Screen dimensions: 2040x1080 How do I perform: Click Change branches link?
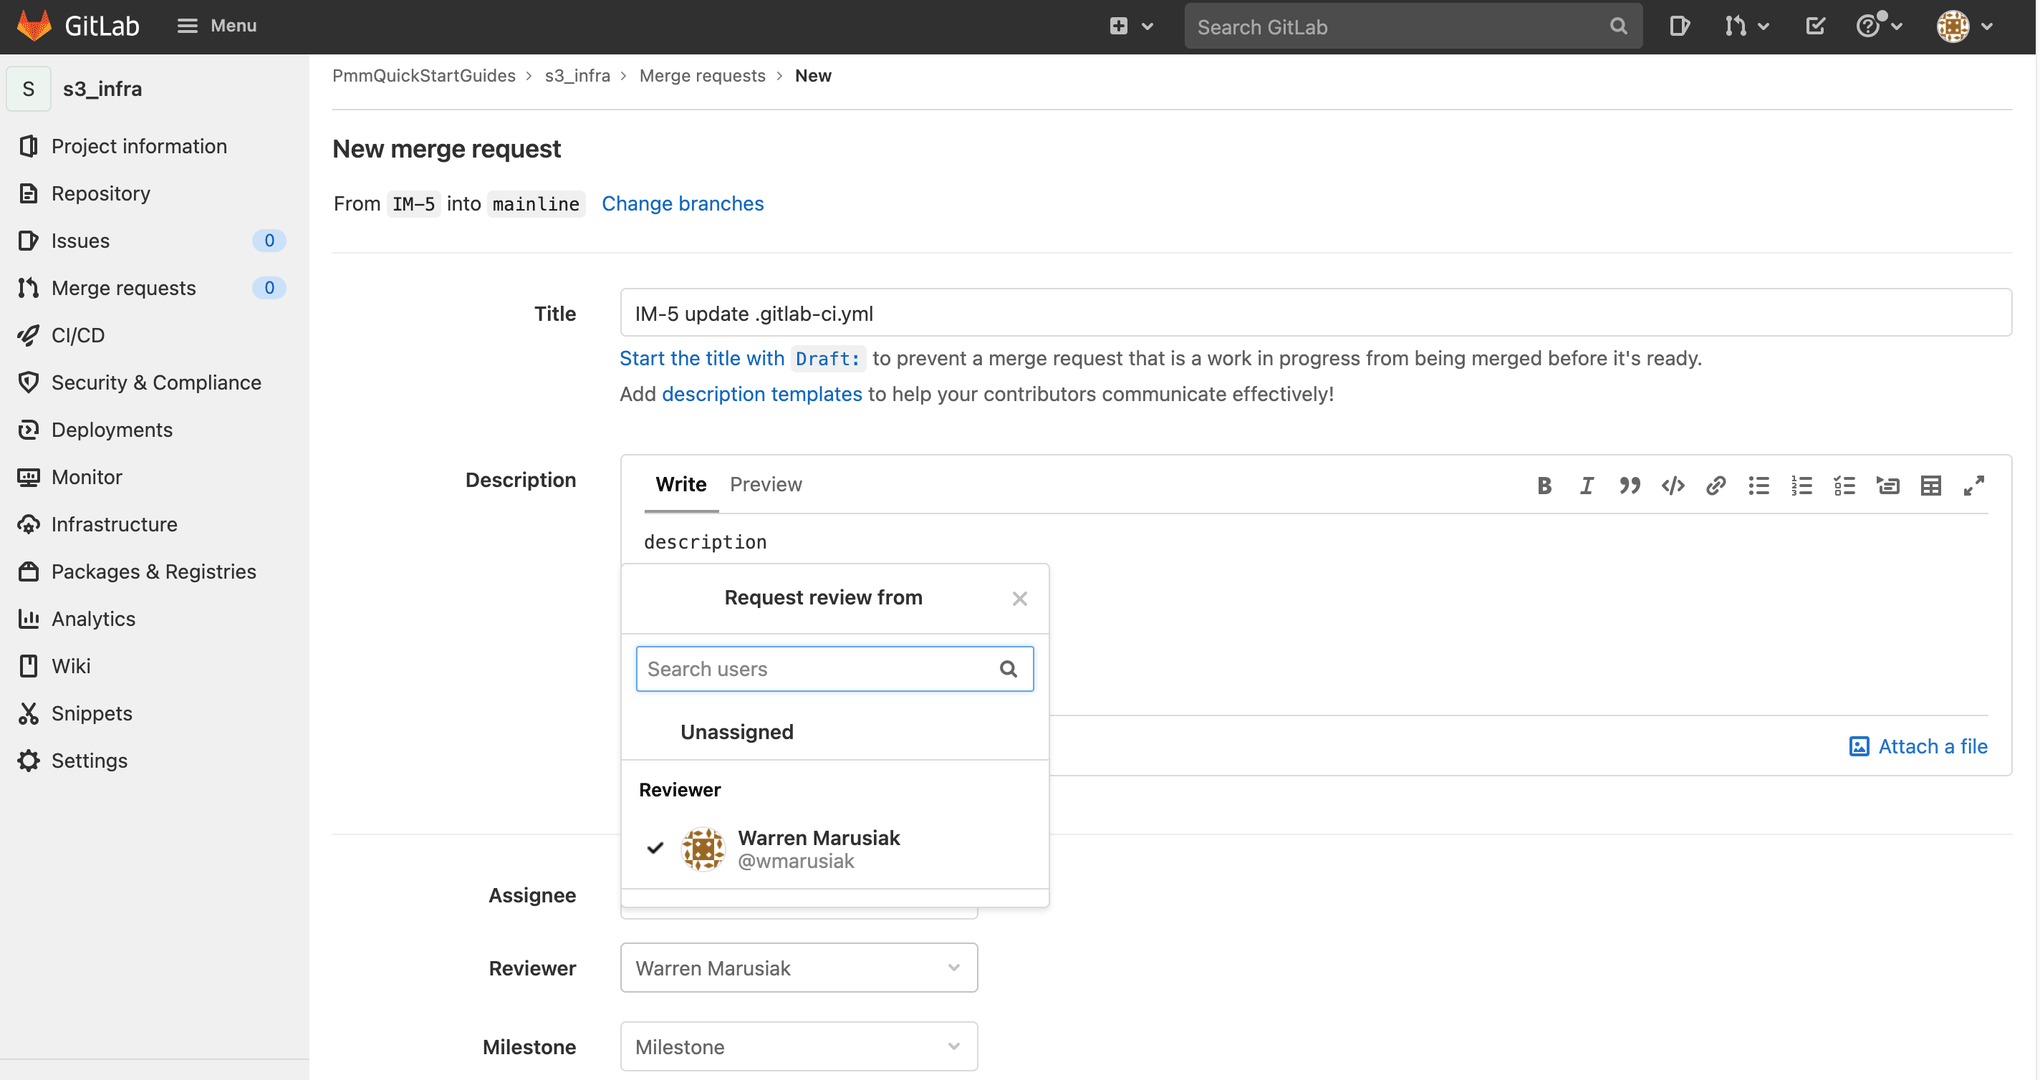pos(684,202)
